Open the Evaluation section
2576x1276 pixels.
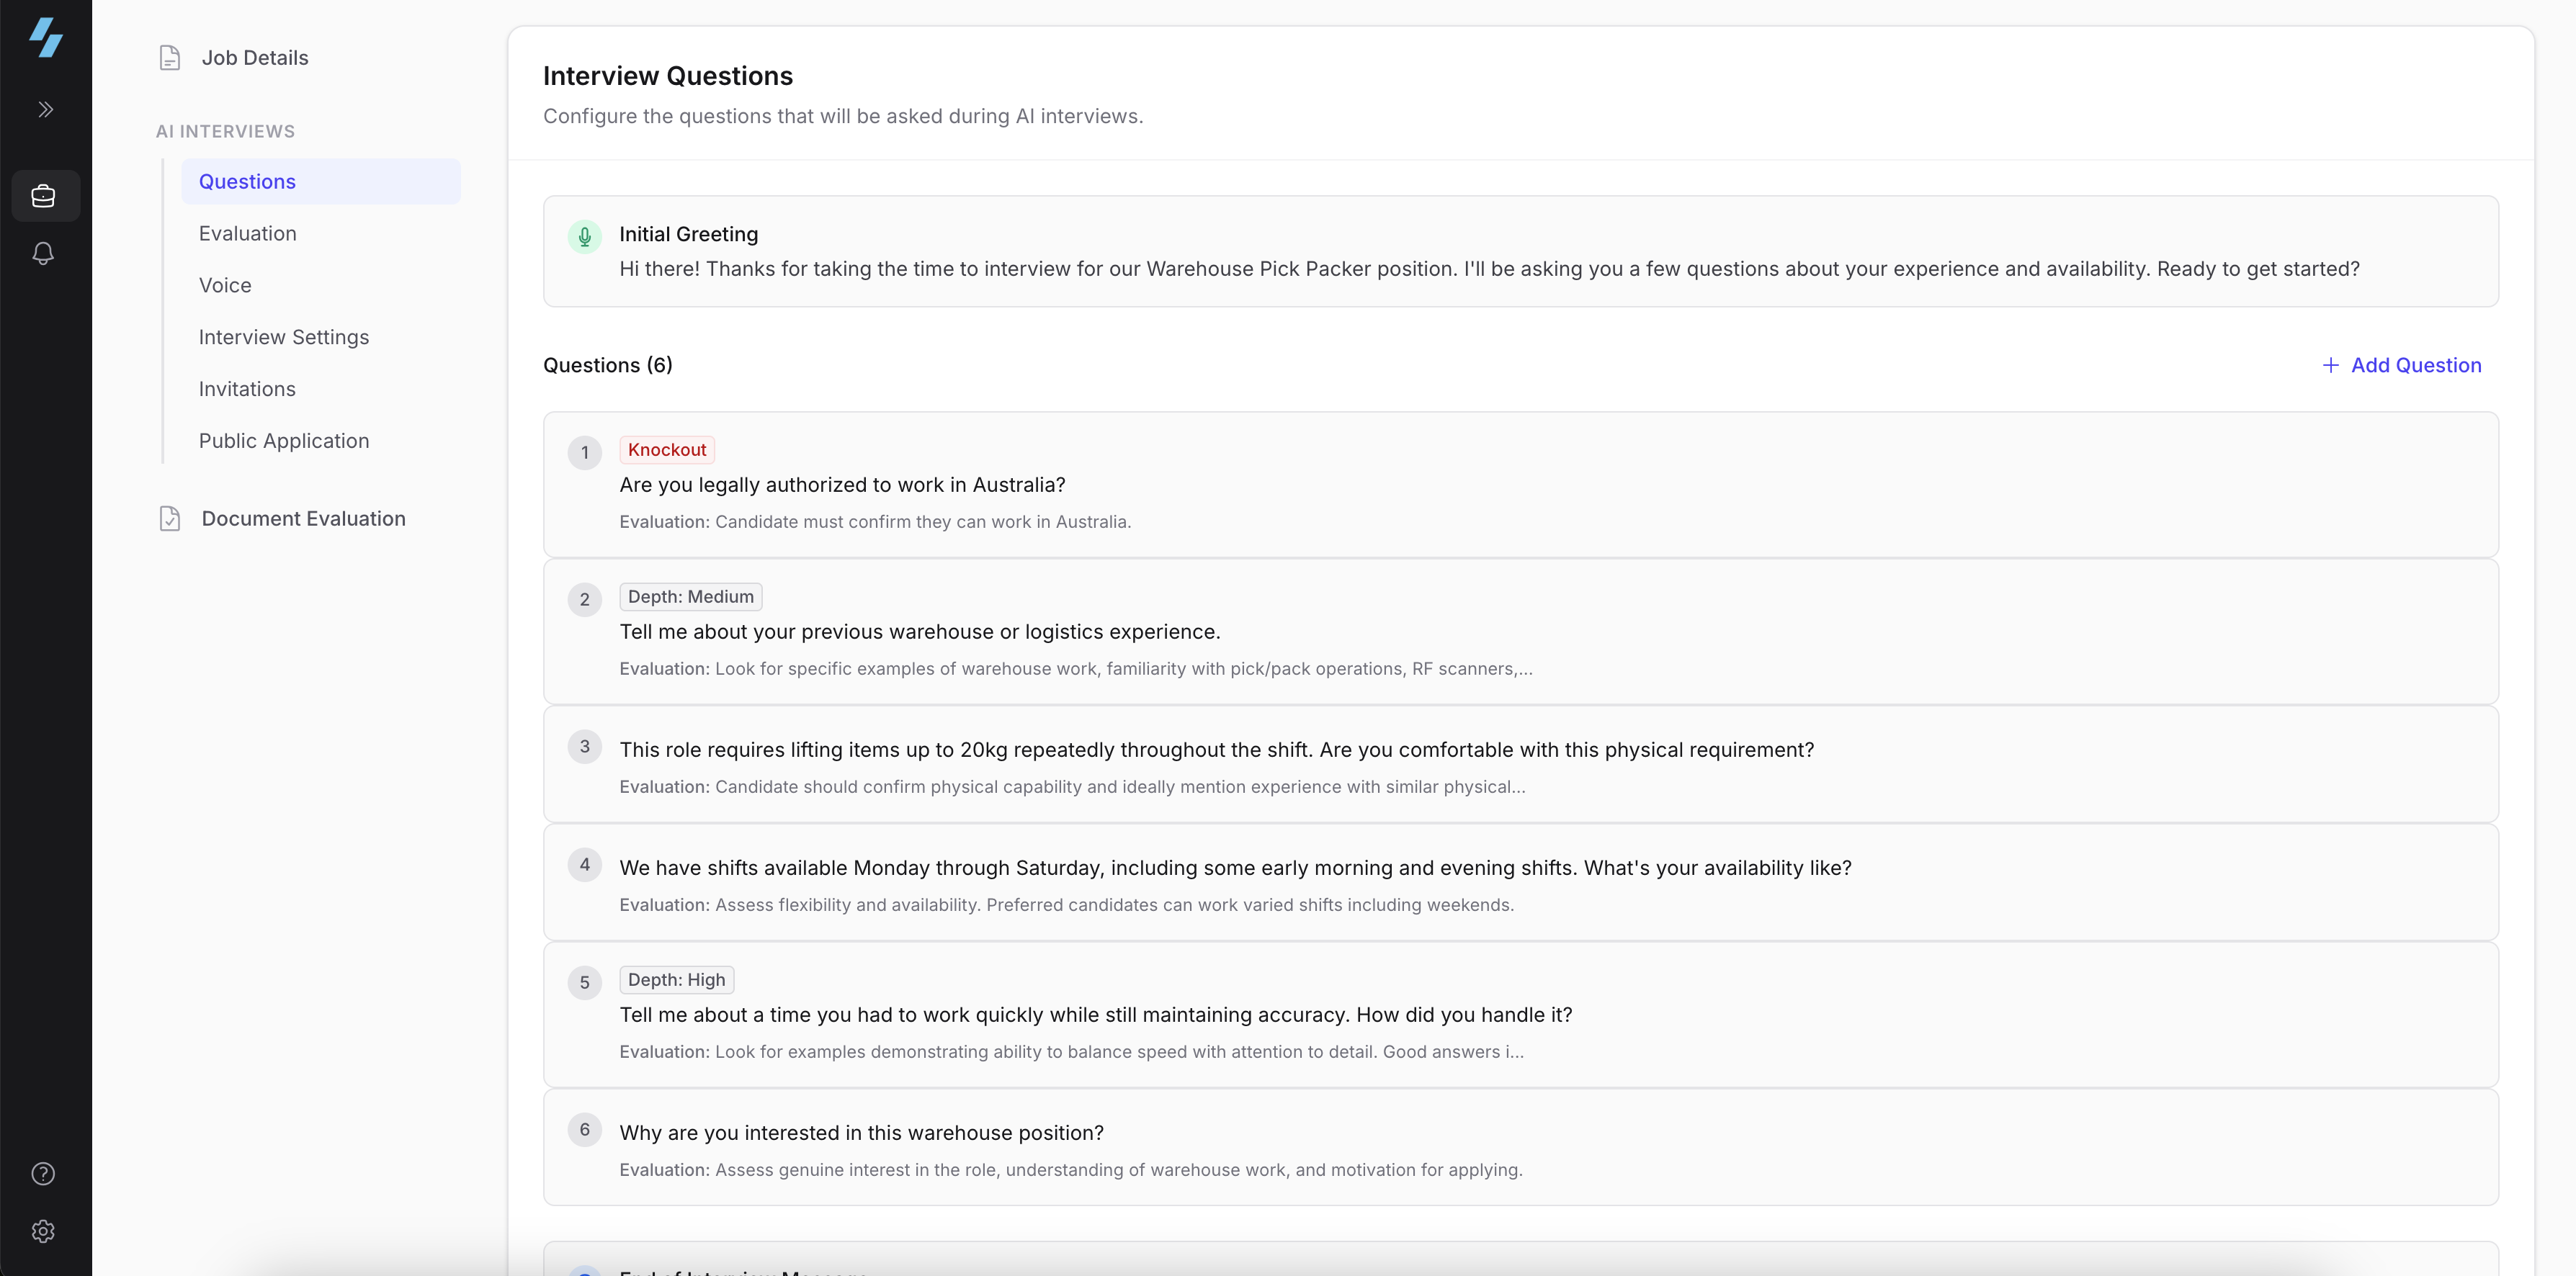point(247,233)
